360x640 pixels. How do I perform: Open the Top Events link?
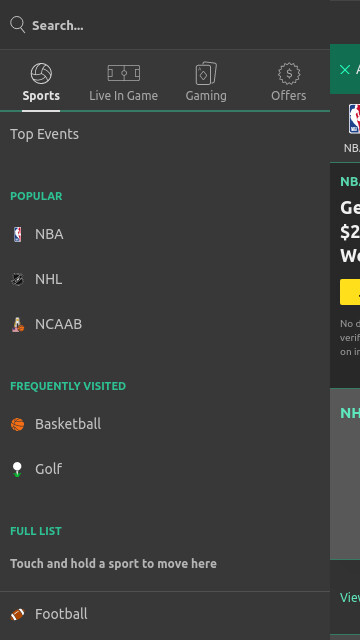click(x=44, y=134)
